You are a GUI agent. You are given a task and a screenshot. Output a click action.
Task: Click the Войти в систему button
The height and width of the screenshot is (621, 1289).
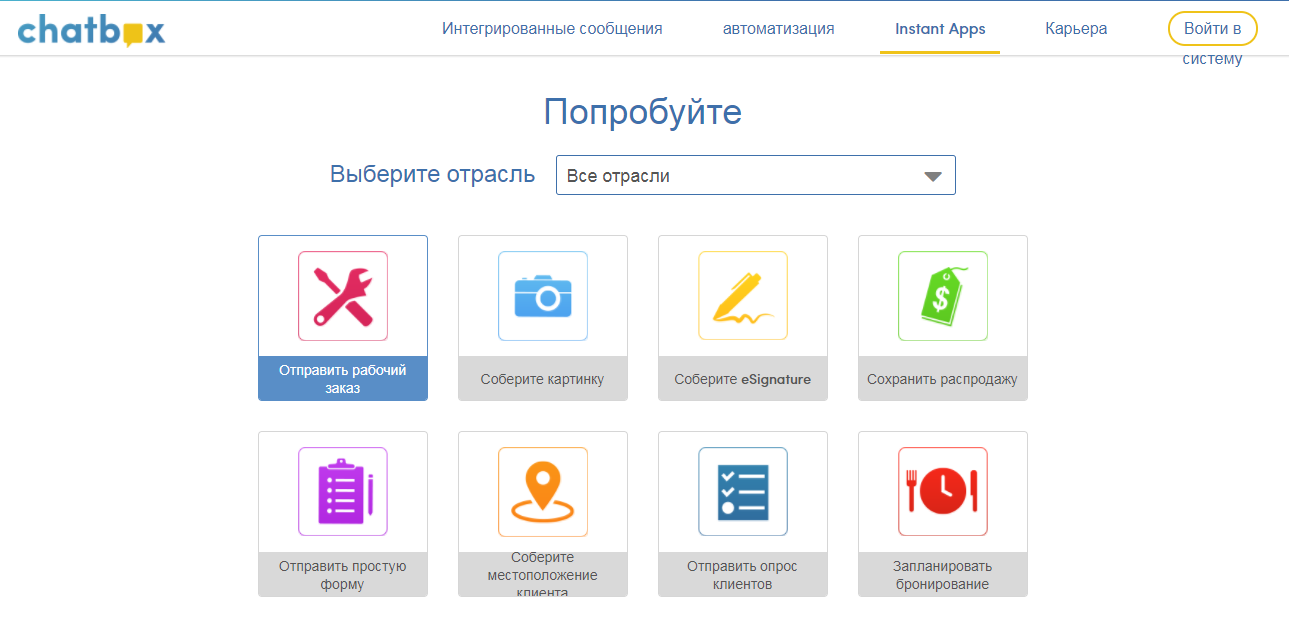pos(1212,28)
